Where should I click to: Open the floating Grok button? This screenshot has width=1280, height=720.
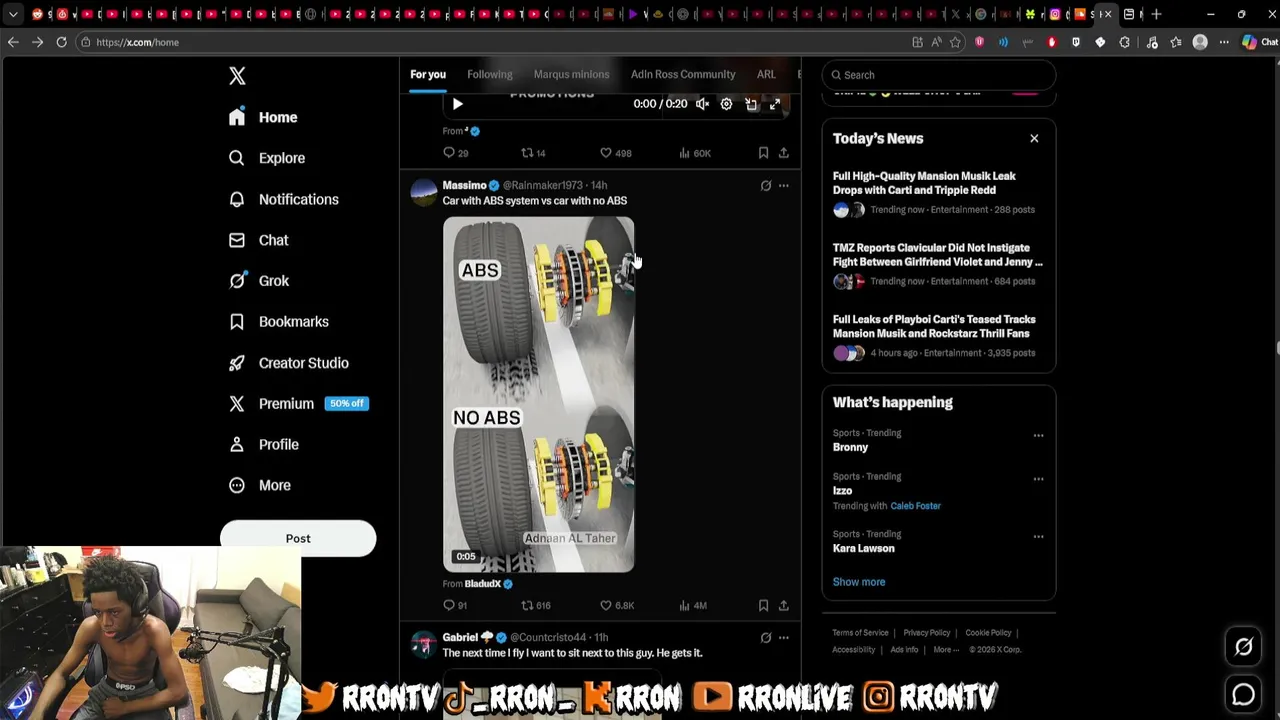click(x=1244, y=647)
